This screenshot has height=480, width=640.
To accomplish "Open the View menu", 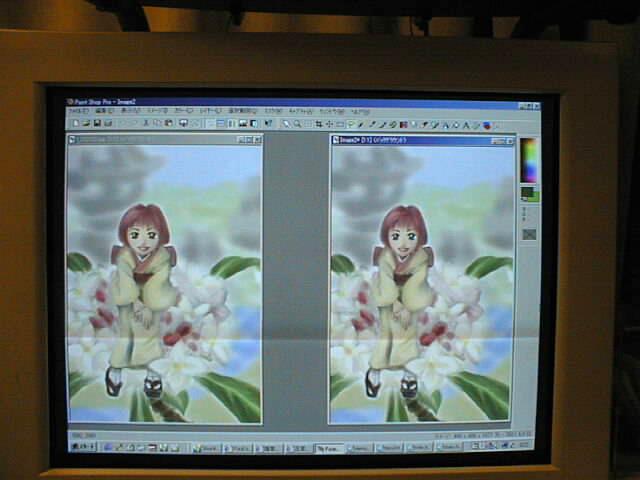I will (x=130, y=111).
